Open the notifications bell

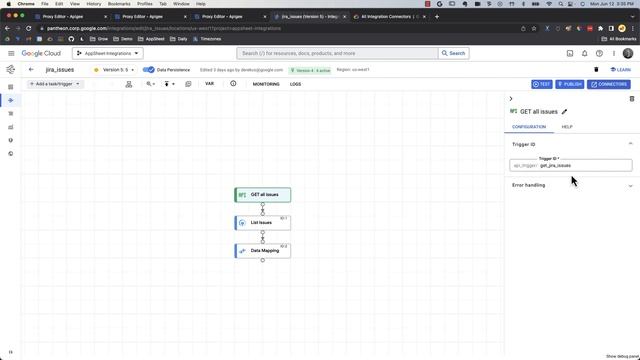584,53
